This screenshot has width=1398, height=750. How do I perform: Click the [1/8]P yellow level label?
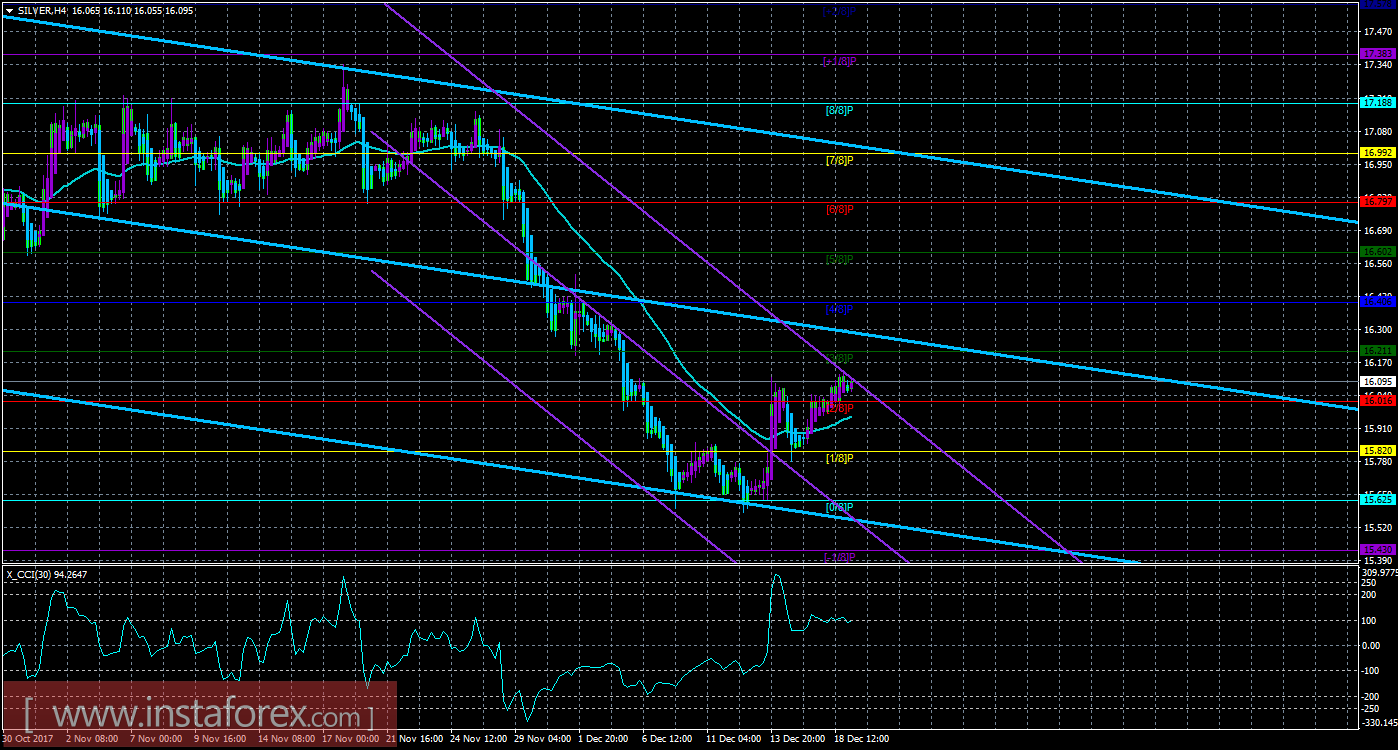pos(839,458)
